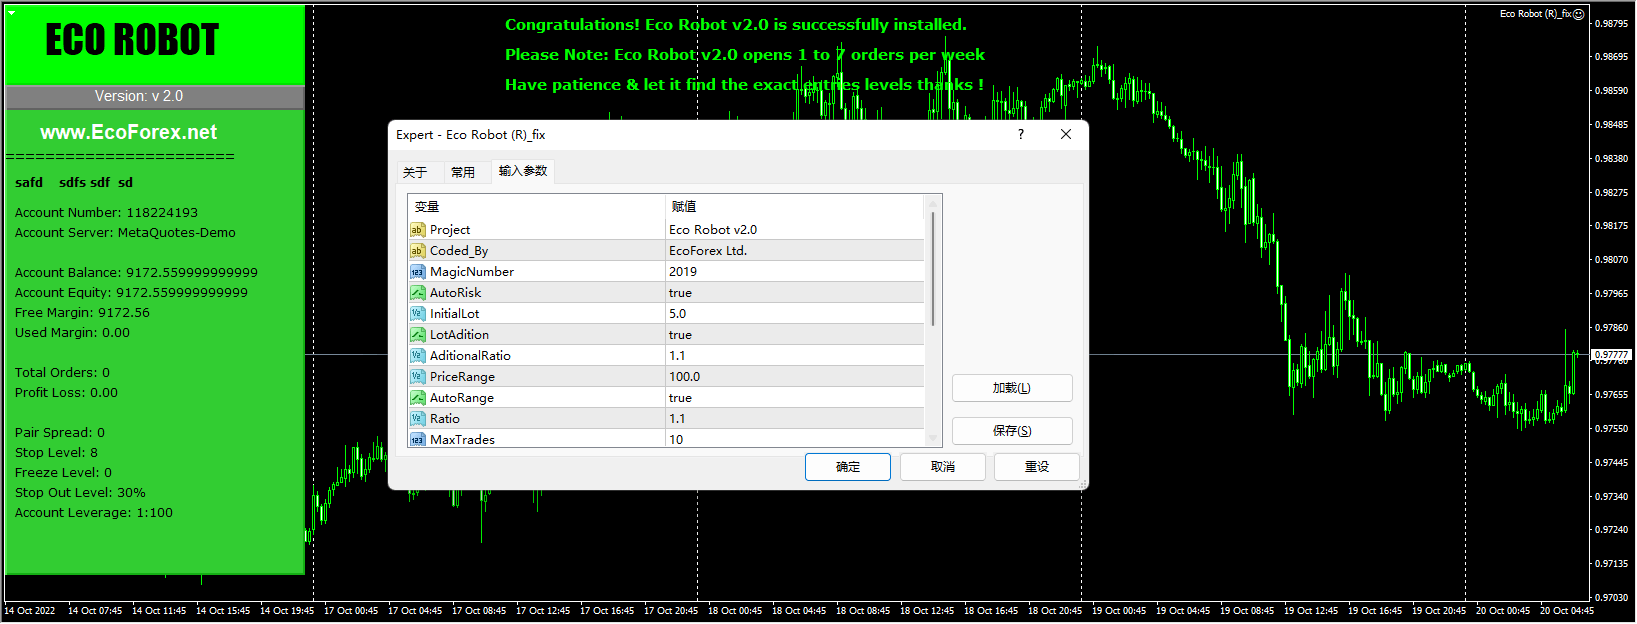Click the AutoRisk boolean-type icon
Viewport: 1637px width, 624px height.
pyautogui.click(x=418, y=293)
